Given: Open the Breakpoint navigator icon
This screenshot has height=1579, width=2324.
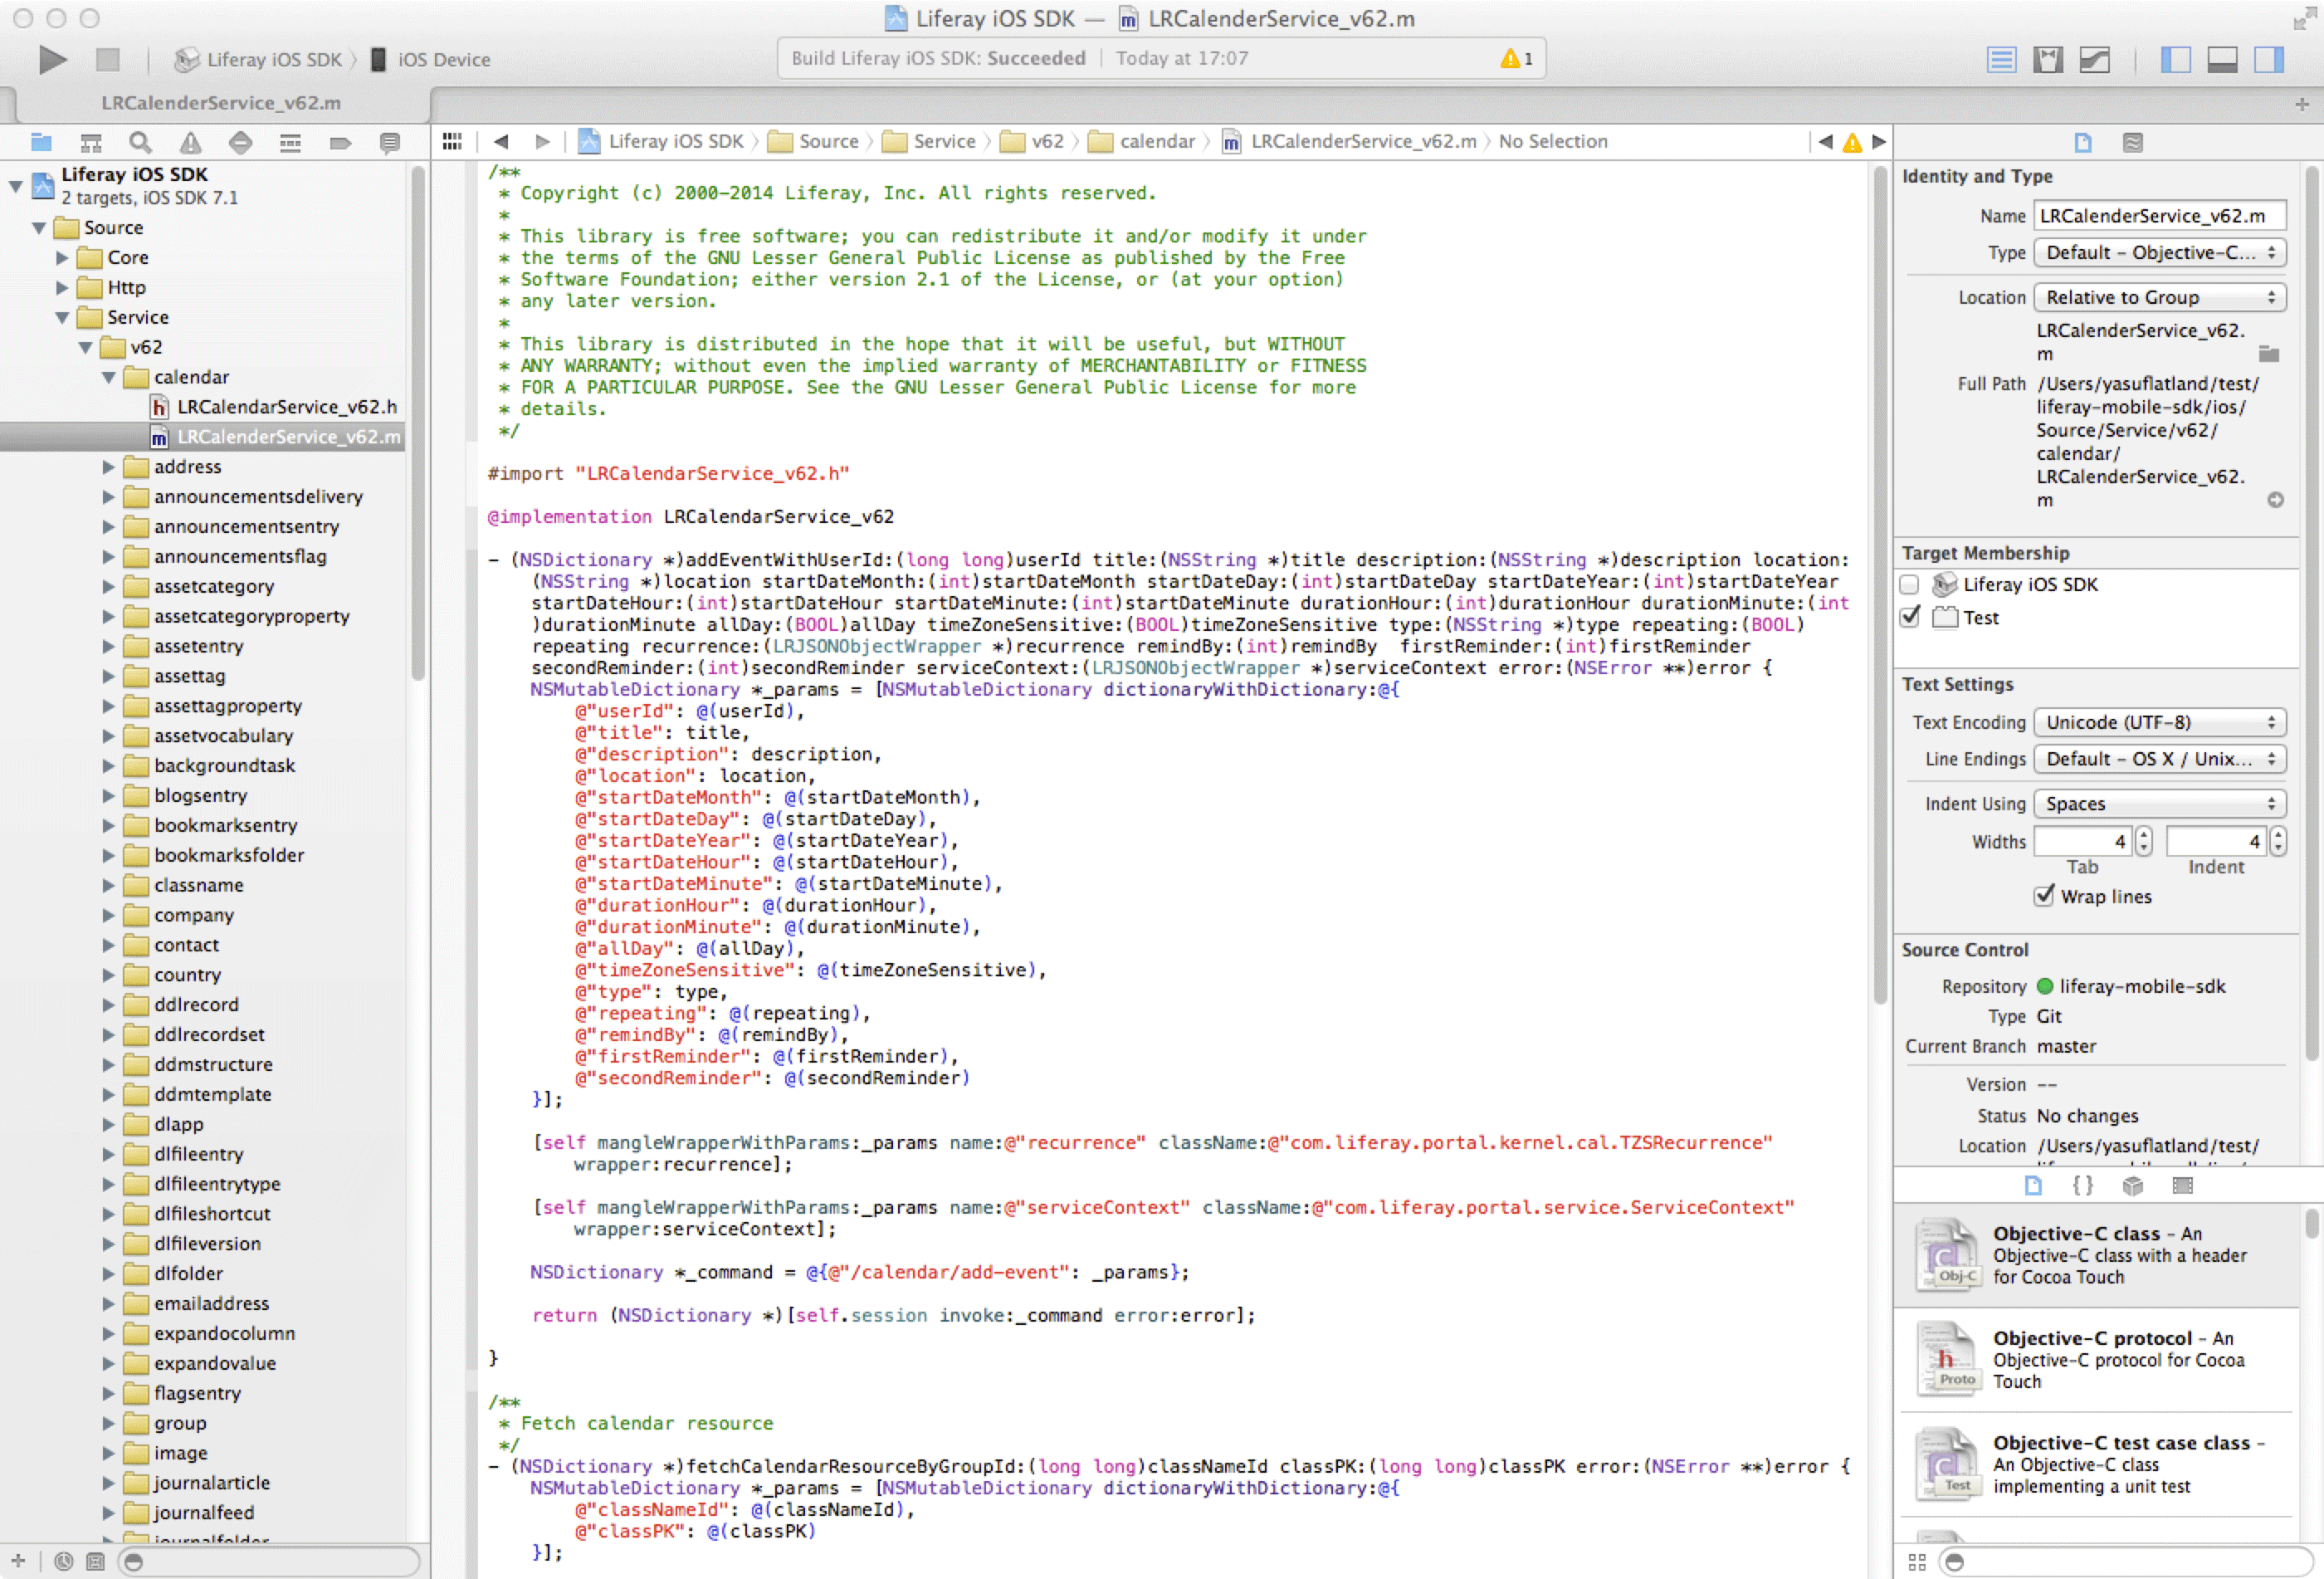Looking at the screenshot, I should pos(340,142).
